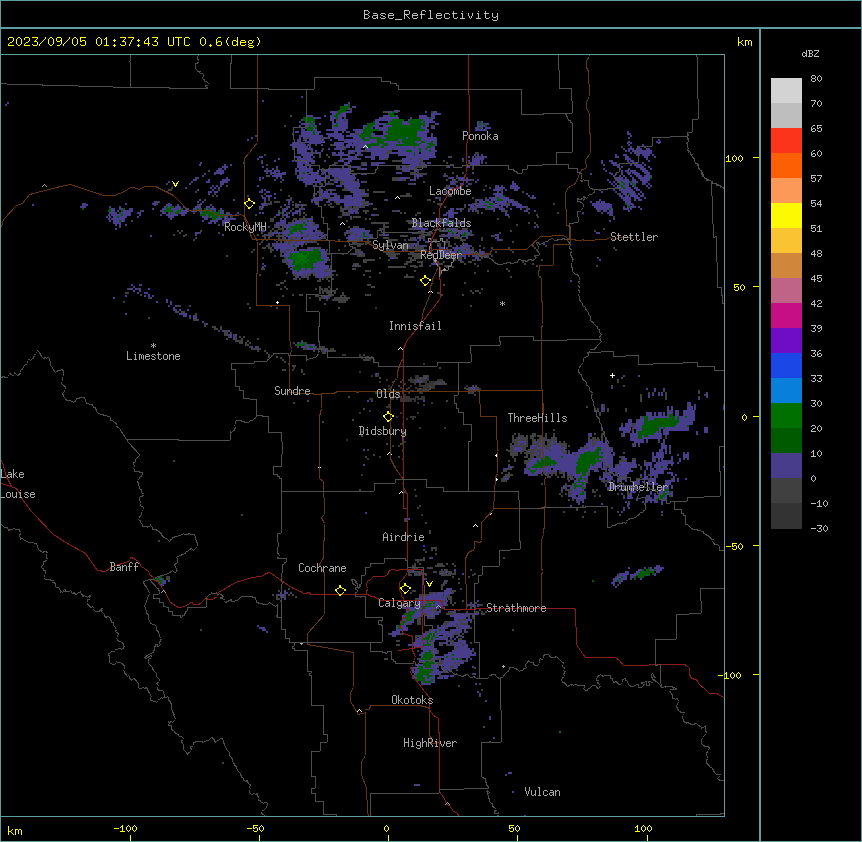Pick the blue legend swatch between 36 and 33
The image size is (862, 842).
coord(786,365)
